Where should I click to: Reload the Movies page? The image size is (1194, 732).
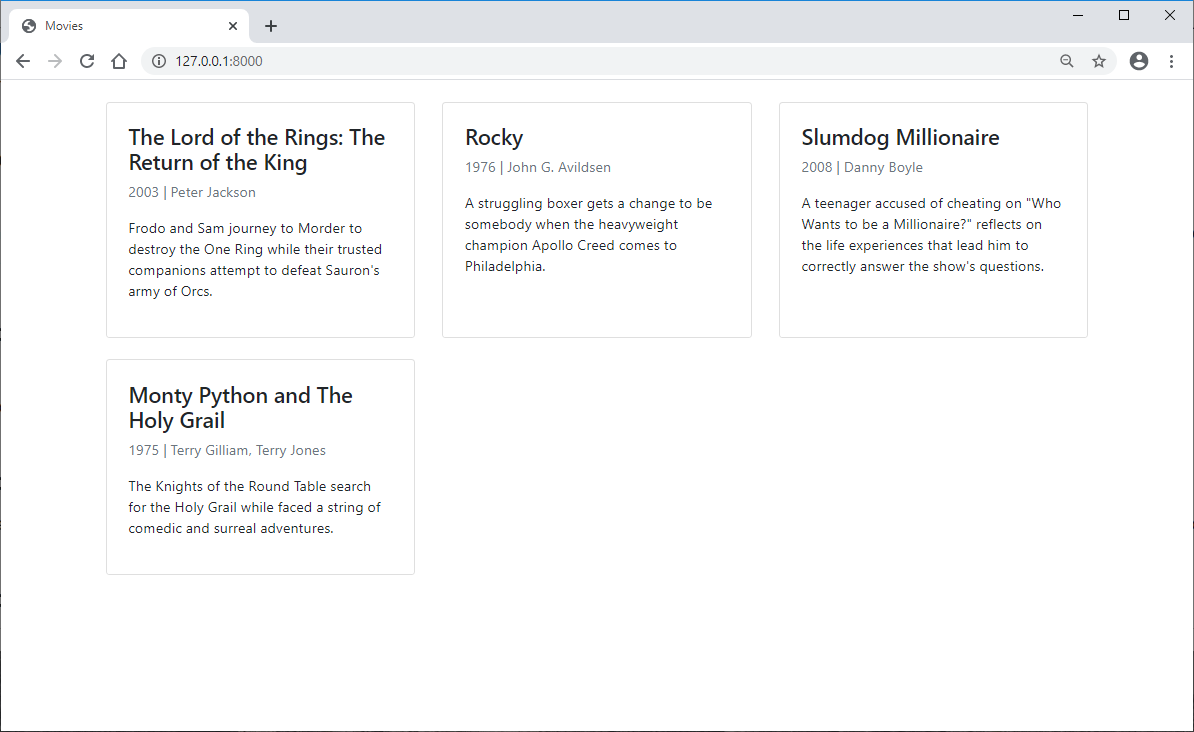[x=87, y=61]
